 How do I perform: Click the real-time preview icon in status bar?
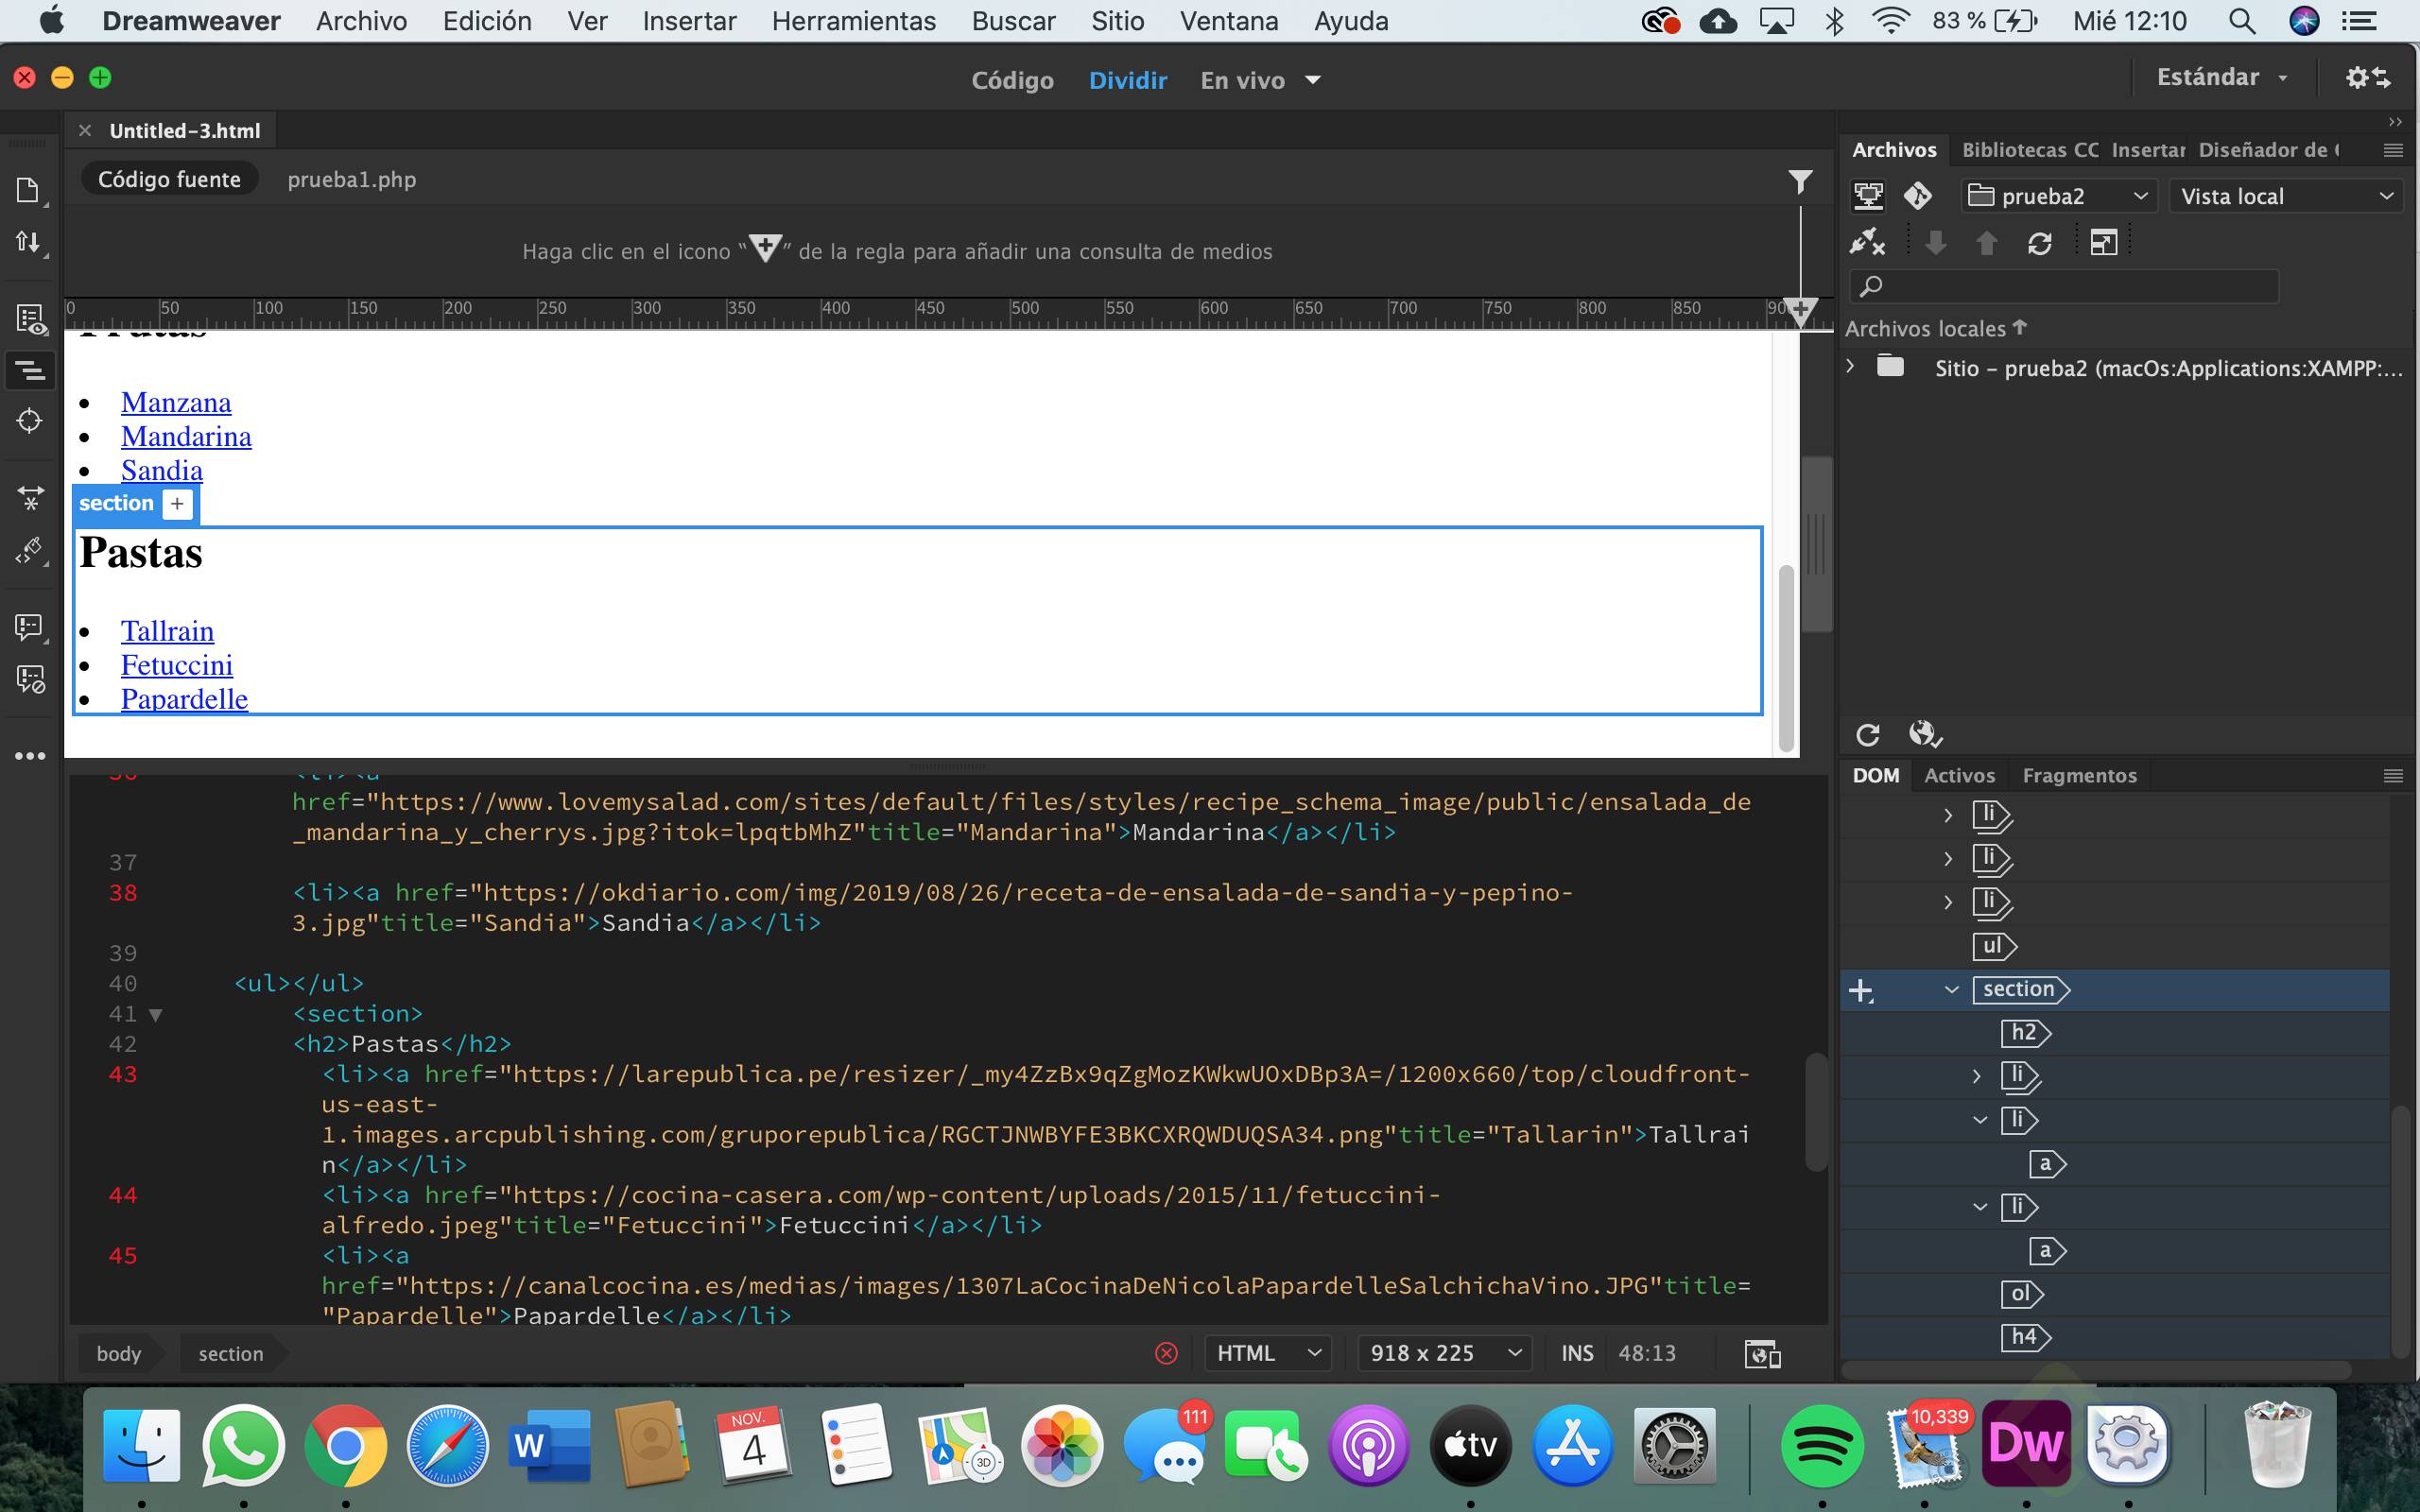point(1762,1354)
